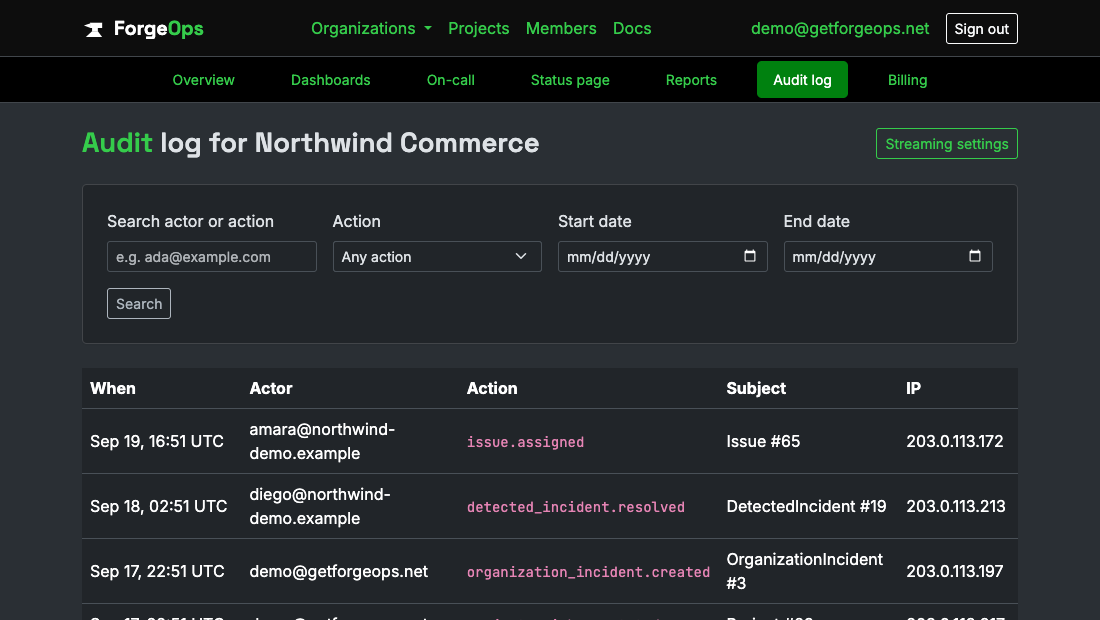
Task: Open the Any action dropdown
Action: (437, 257)
